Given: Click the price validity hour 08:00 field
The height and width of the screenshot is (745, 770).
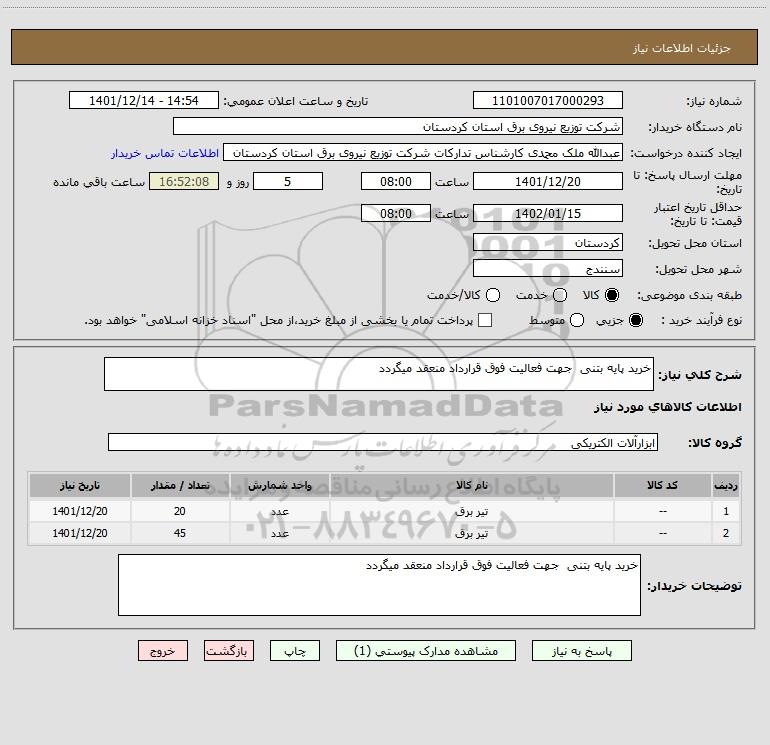Looking at the screenshot, I should coord(396,213).
